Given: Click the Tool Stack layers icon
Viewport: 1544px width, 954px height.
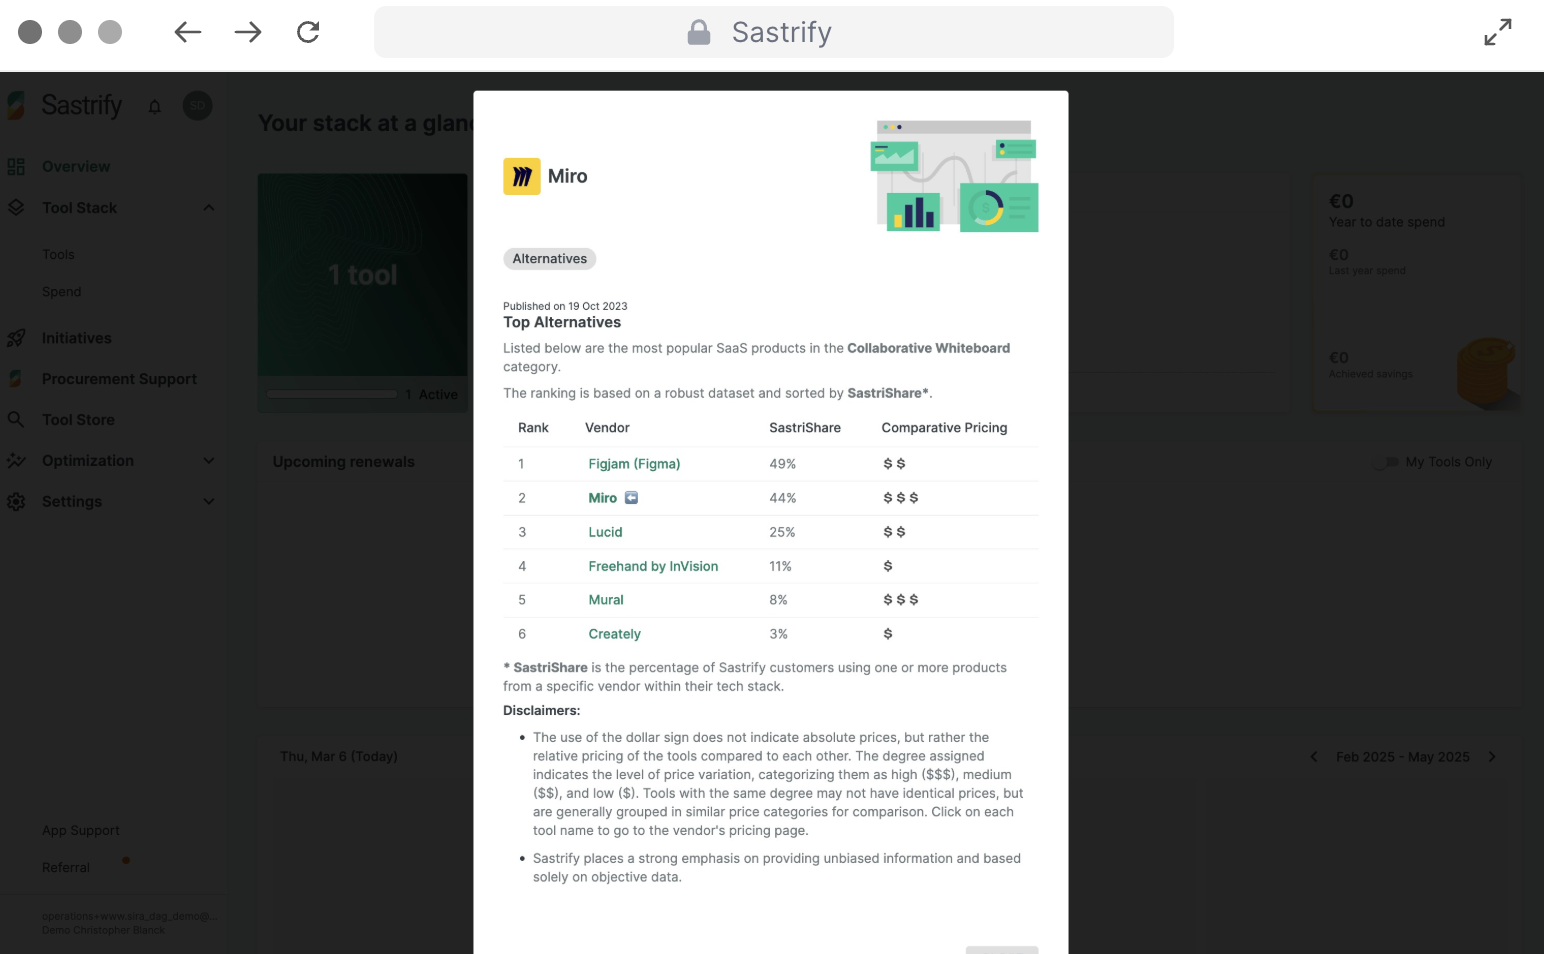Looking at the screenshot, I should 16,208.
